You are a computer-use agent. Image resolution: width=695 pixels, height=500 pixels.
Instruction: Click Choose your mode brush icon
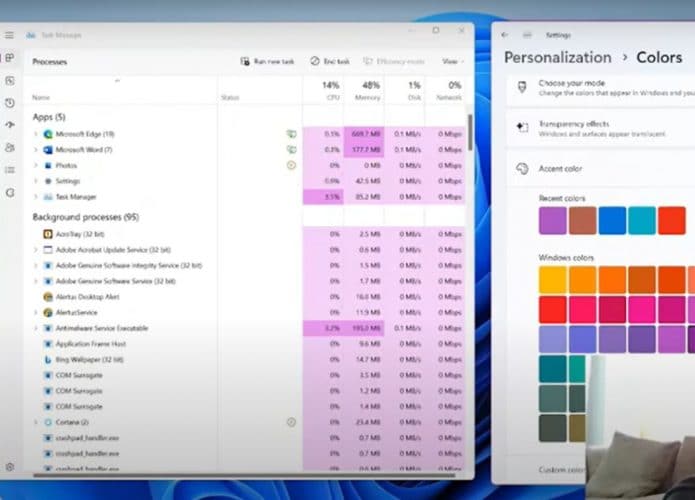click(522, 87)
